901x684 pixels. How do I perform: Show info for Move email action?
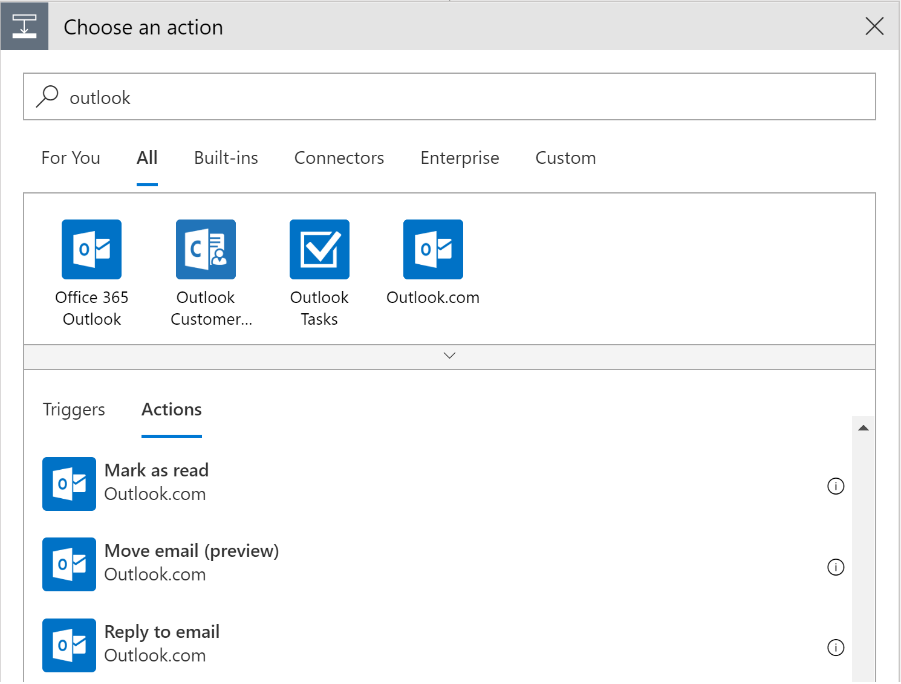[x=836, y=567]
